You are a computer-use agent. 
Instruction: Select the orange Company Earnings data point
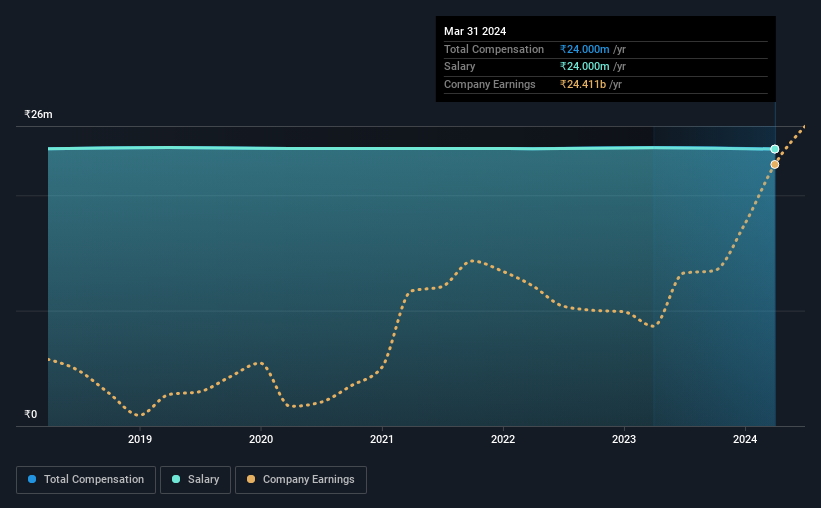774,164
